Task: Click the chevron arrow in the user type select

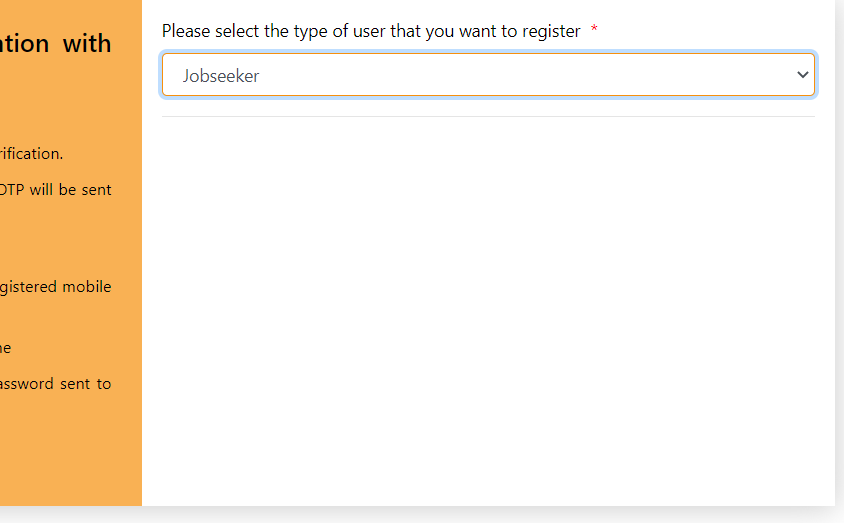Action: click(x=803, y=75)
